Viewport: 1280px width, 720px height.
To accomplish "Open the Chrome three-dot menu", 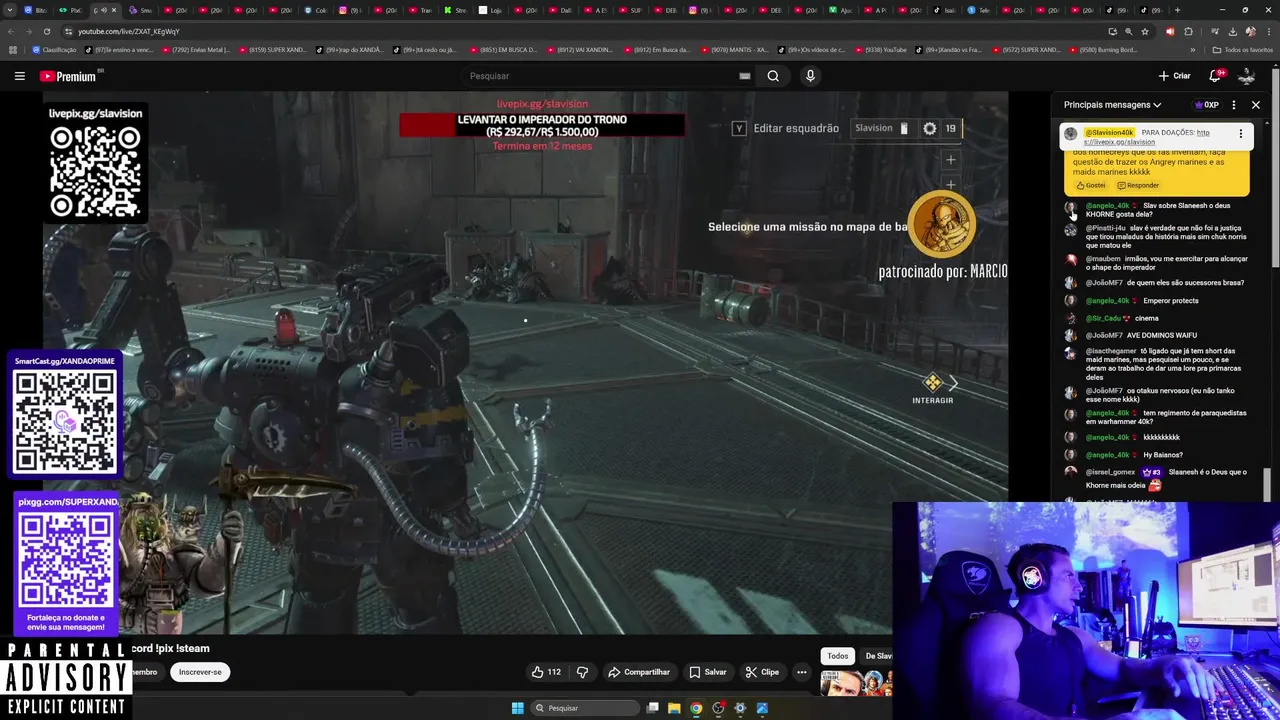I will [1268, 31].
